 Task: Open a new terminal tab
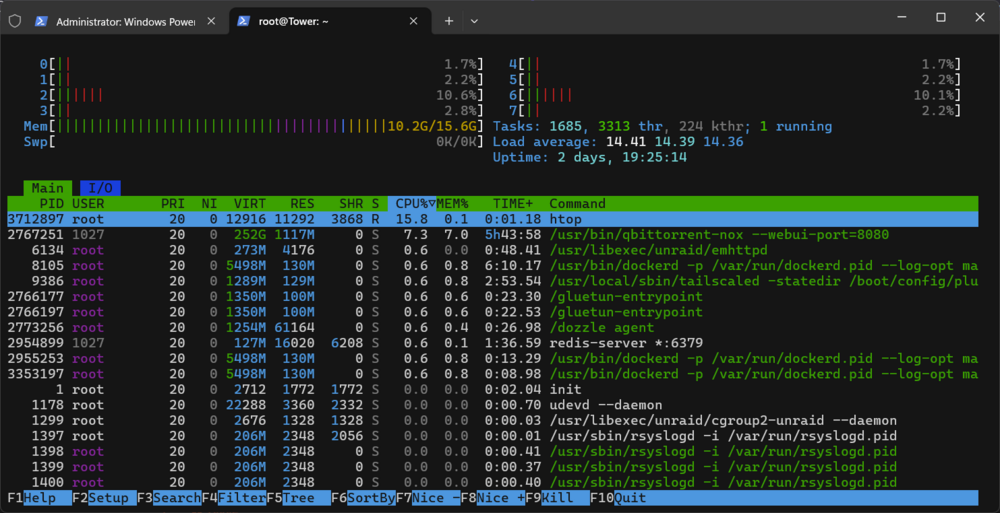coord(449,21)
